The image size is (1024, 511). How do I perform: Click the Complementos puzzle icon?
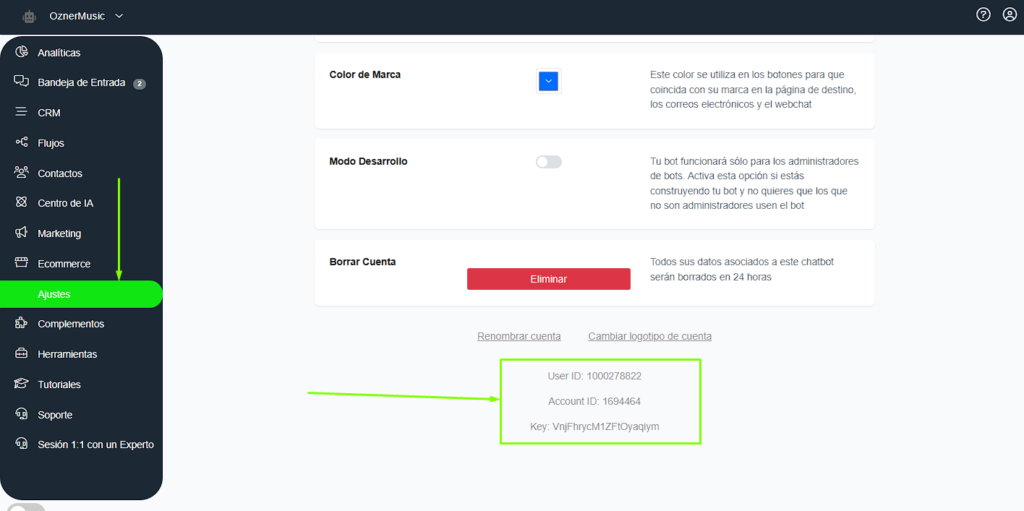(x=21, y=324)
